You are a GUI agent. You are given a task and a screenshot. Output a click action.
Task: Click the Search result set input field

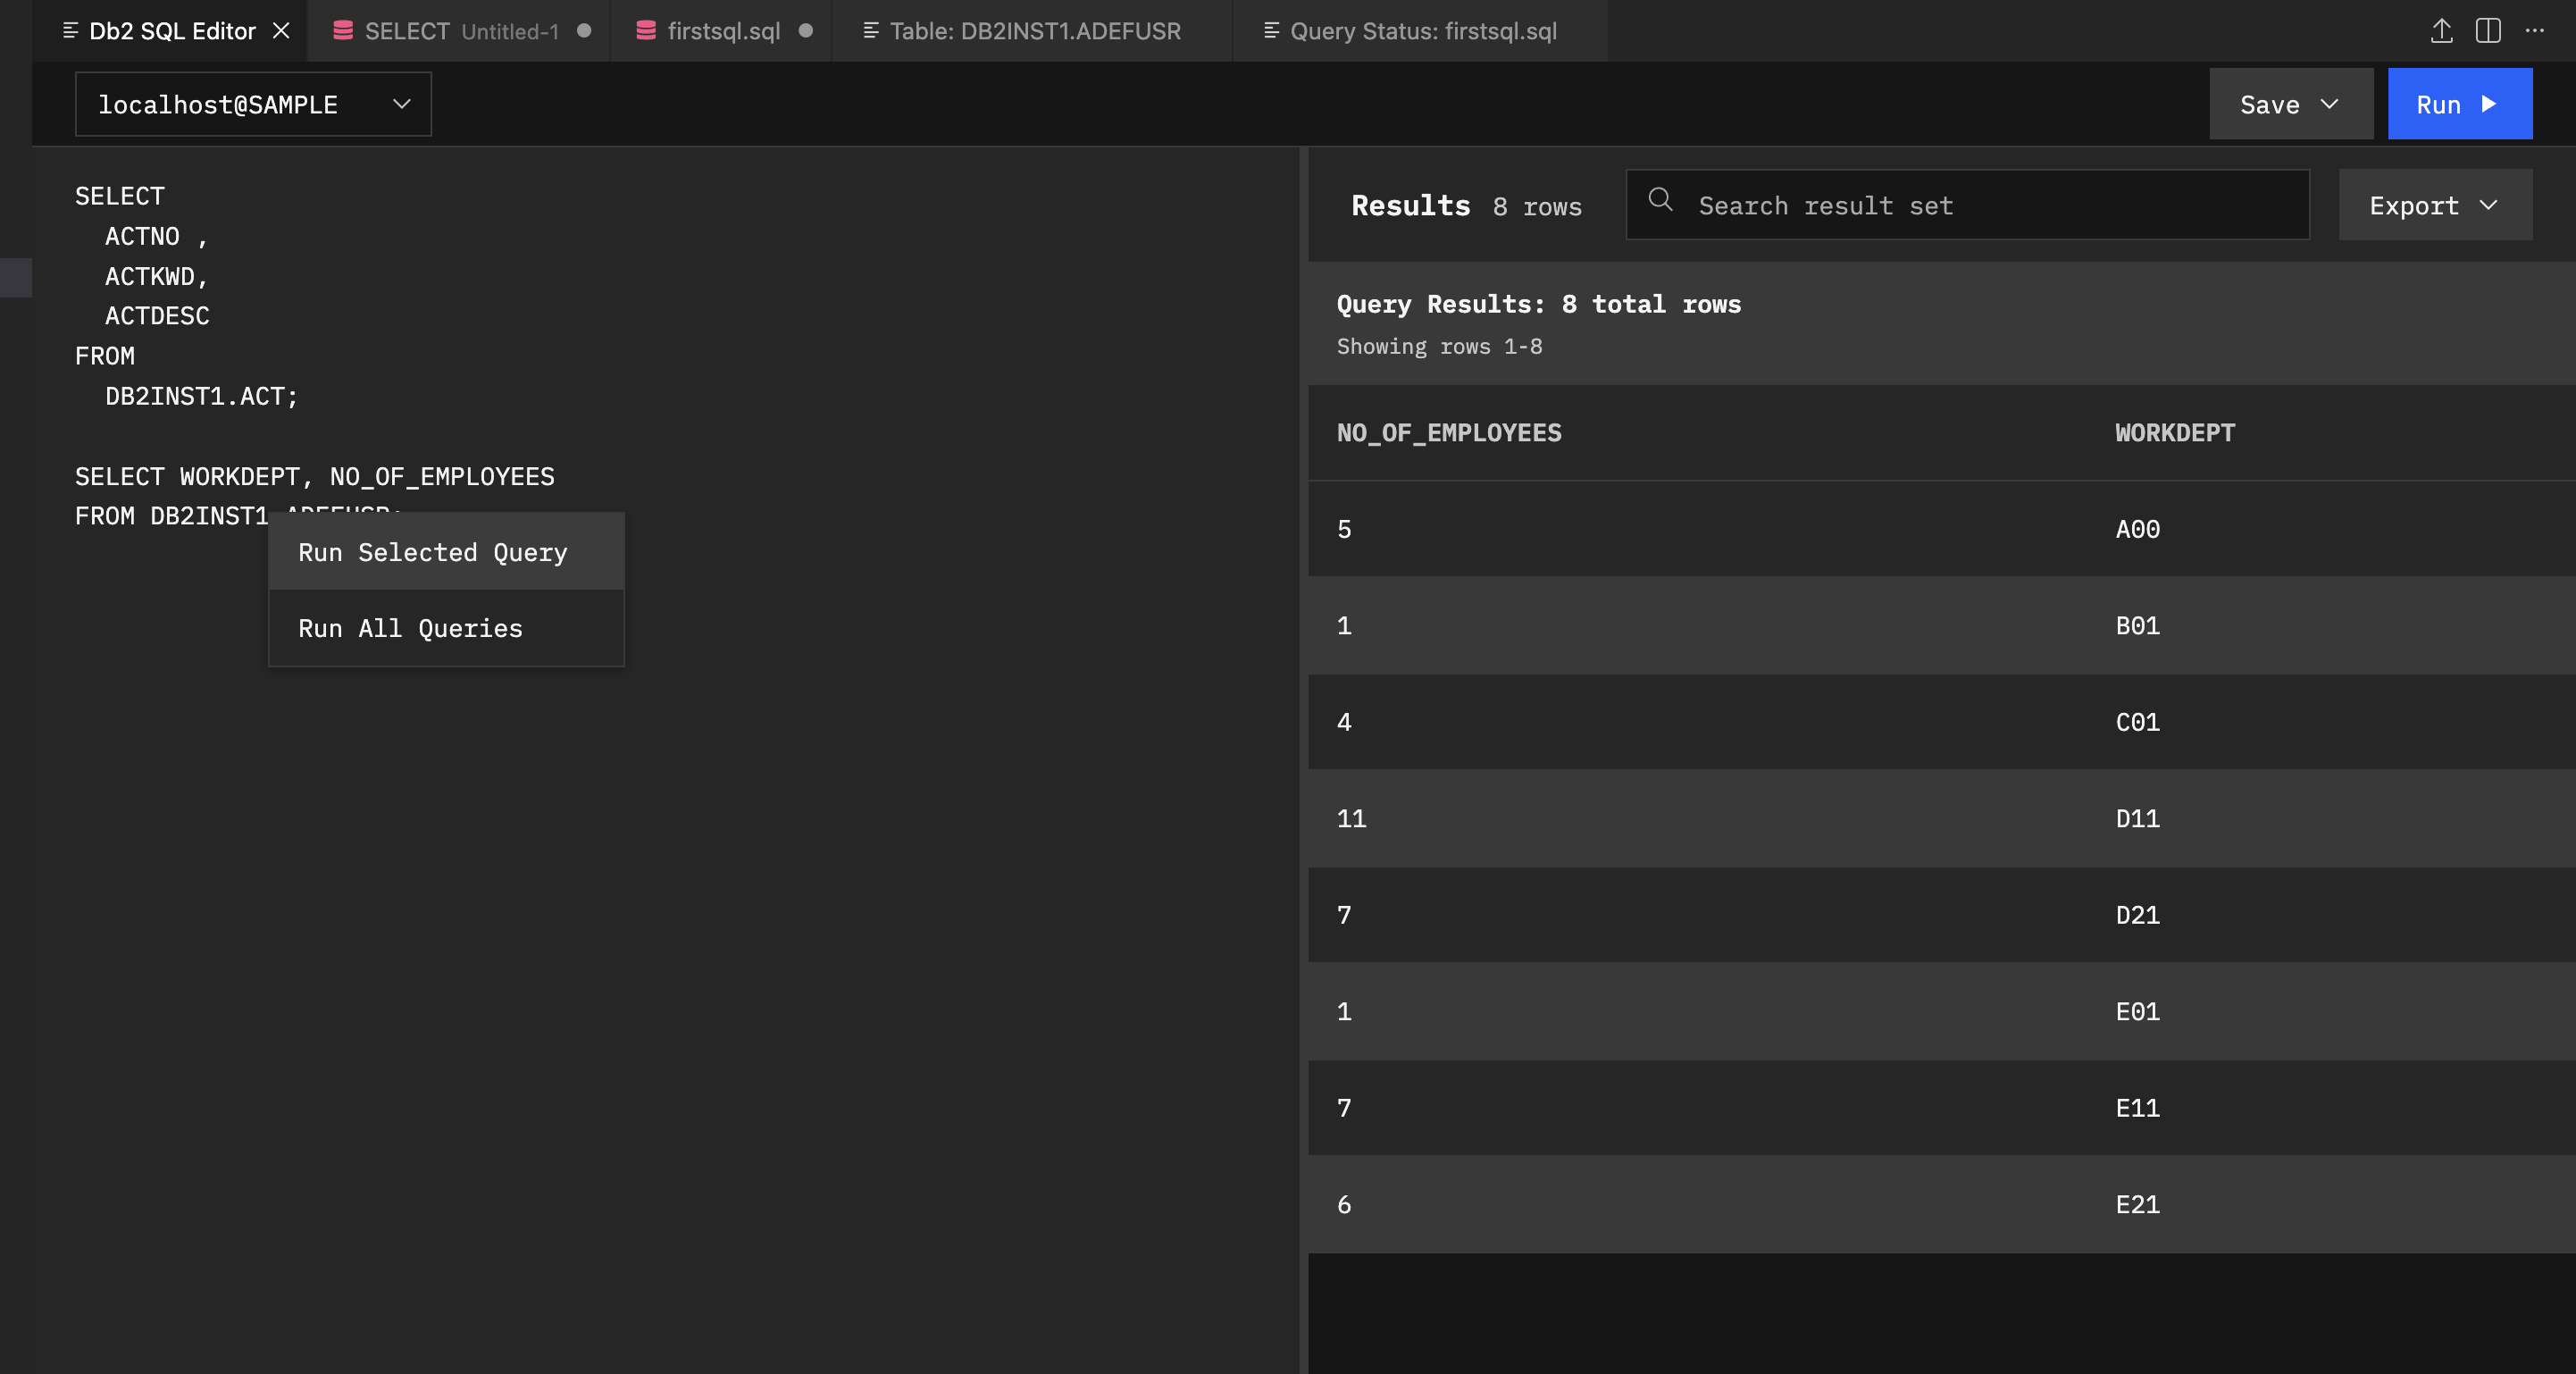1960,205
